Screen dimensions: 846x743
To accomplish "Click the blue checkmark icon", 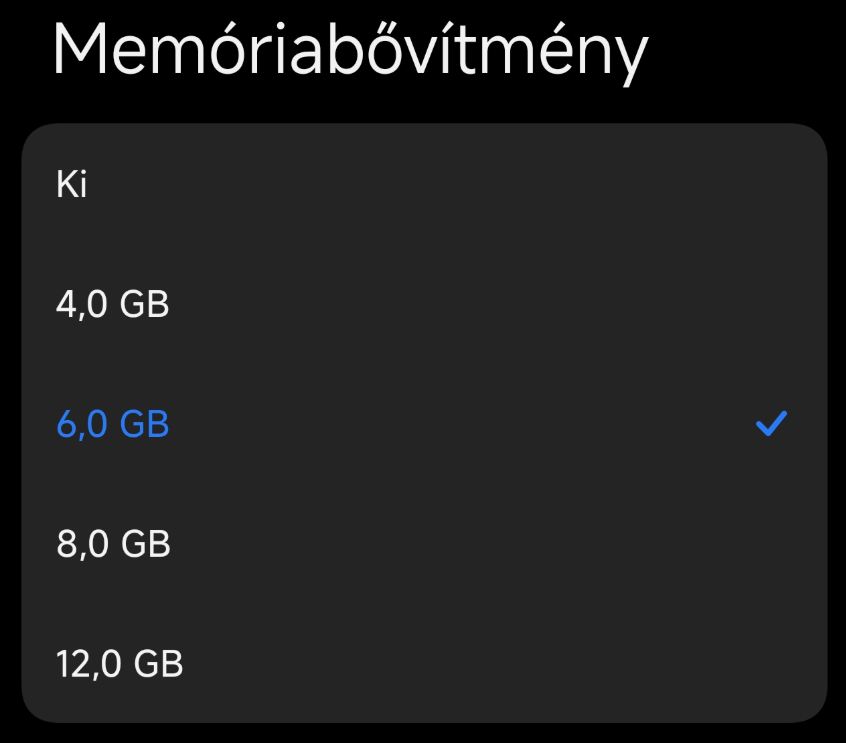I will coord(771,424).
